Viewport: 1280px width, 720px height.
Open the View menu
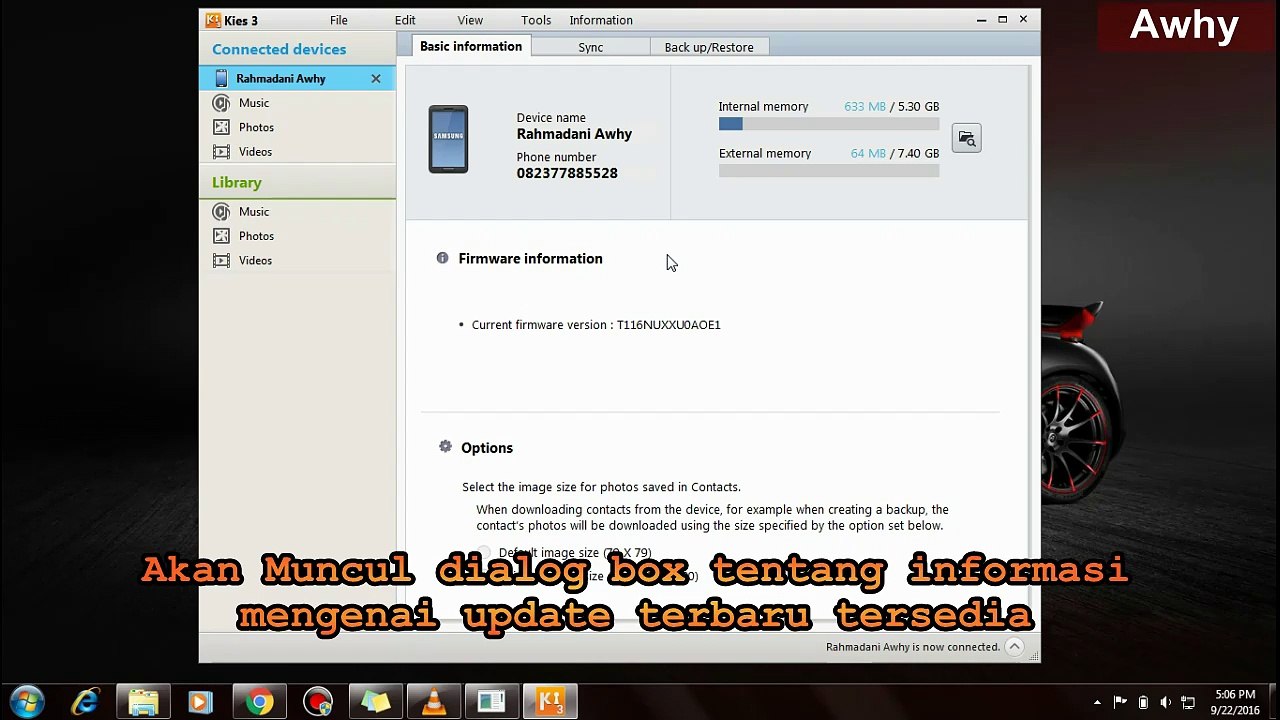pyautogui.click(x=470, y=20)
